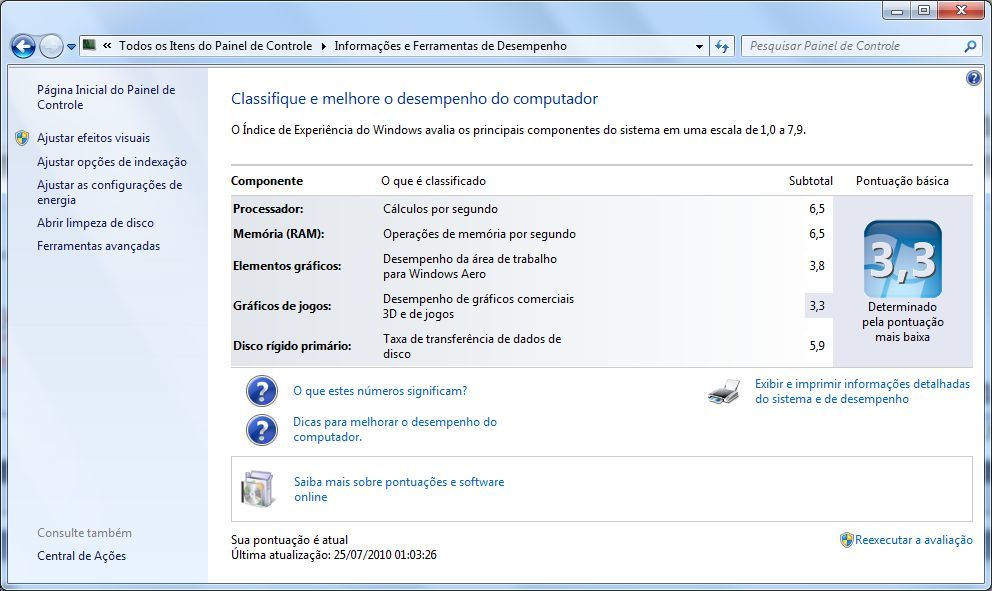Open 'Abrir limpeza de disco' link
This screenshot has width=992, height=591.
(95, 223)
